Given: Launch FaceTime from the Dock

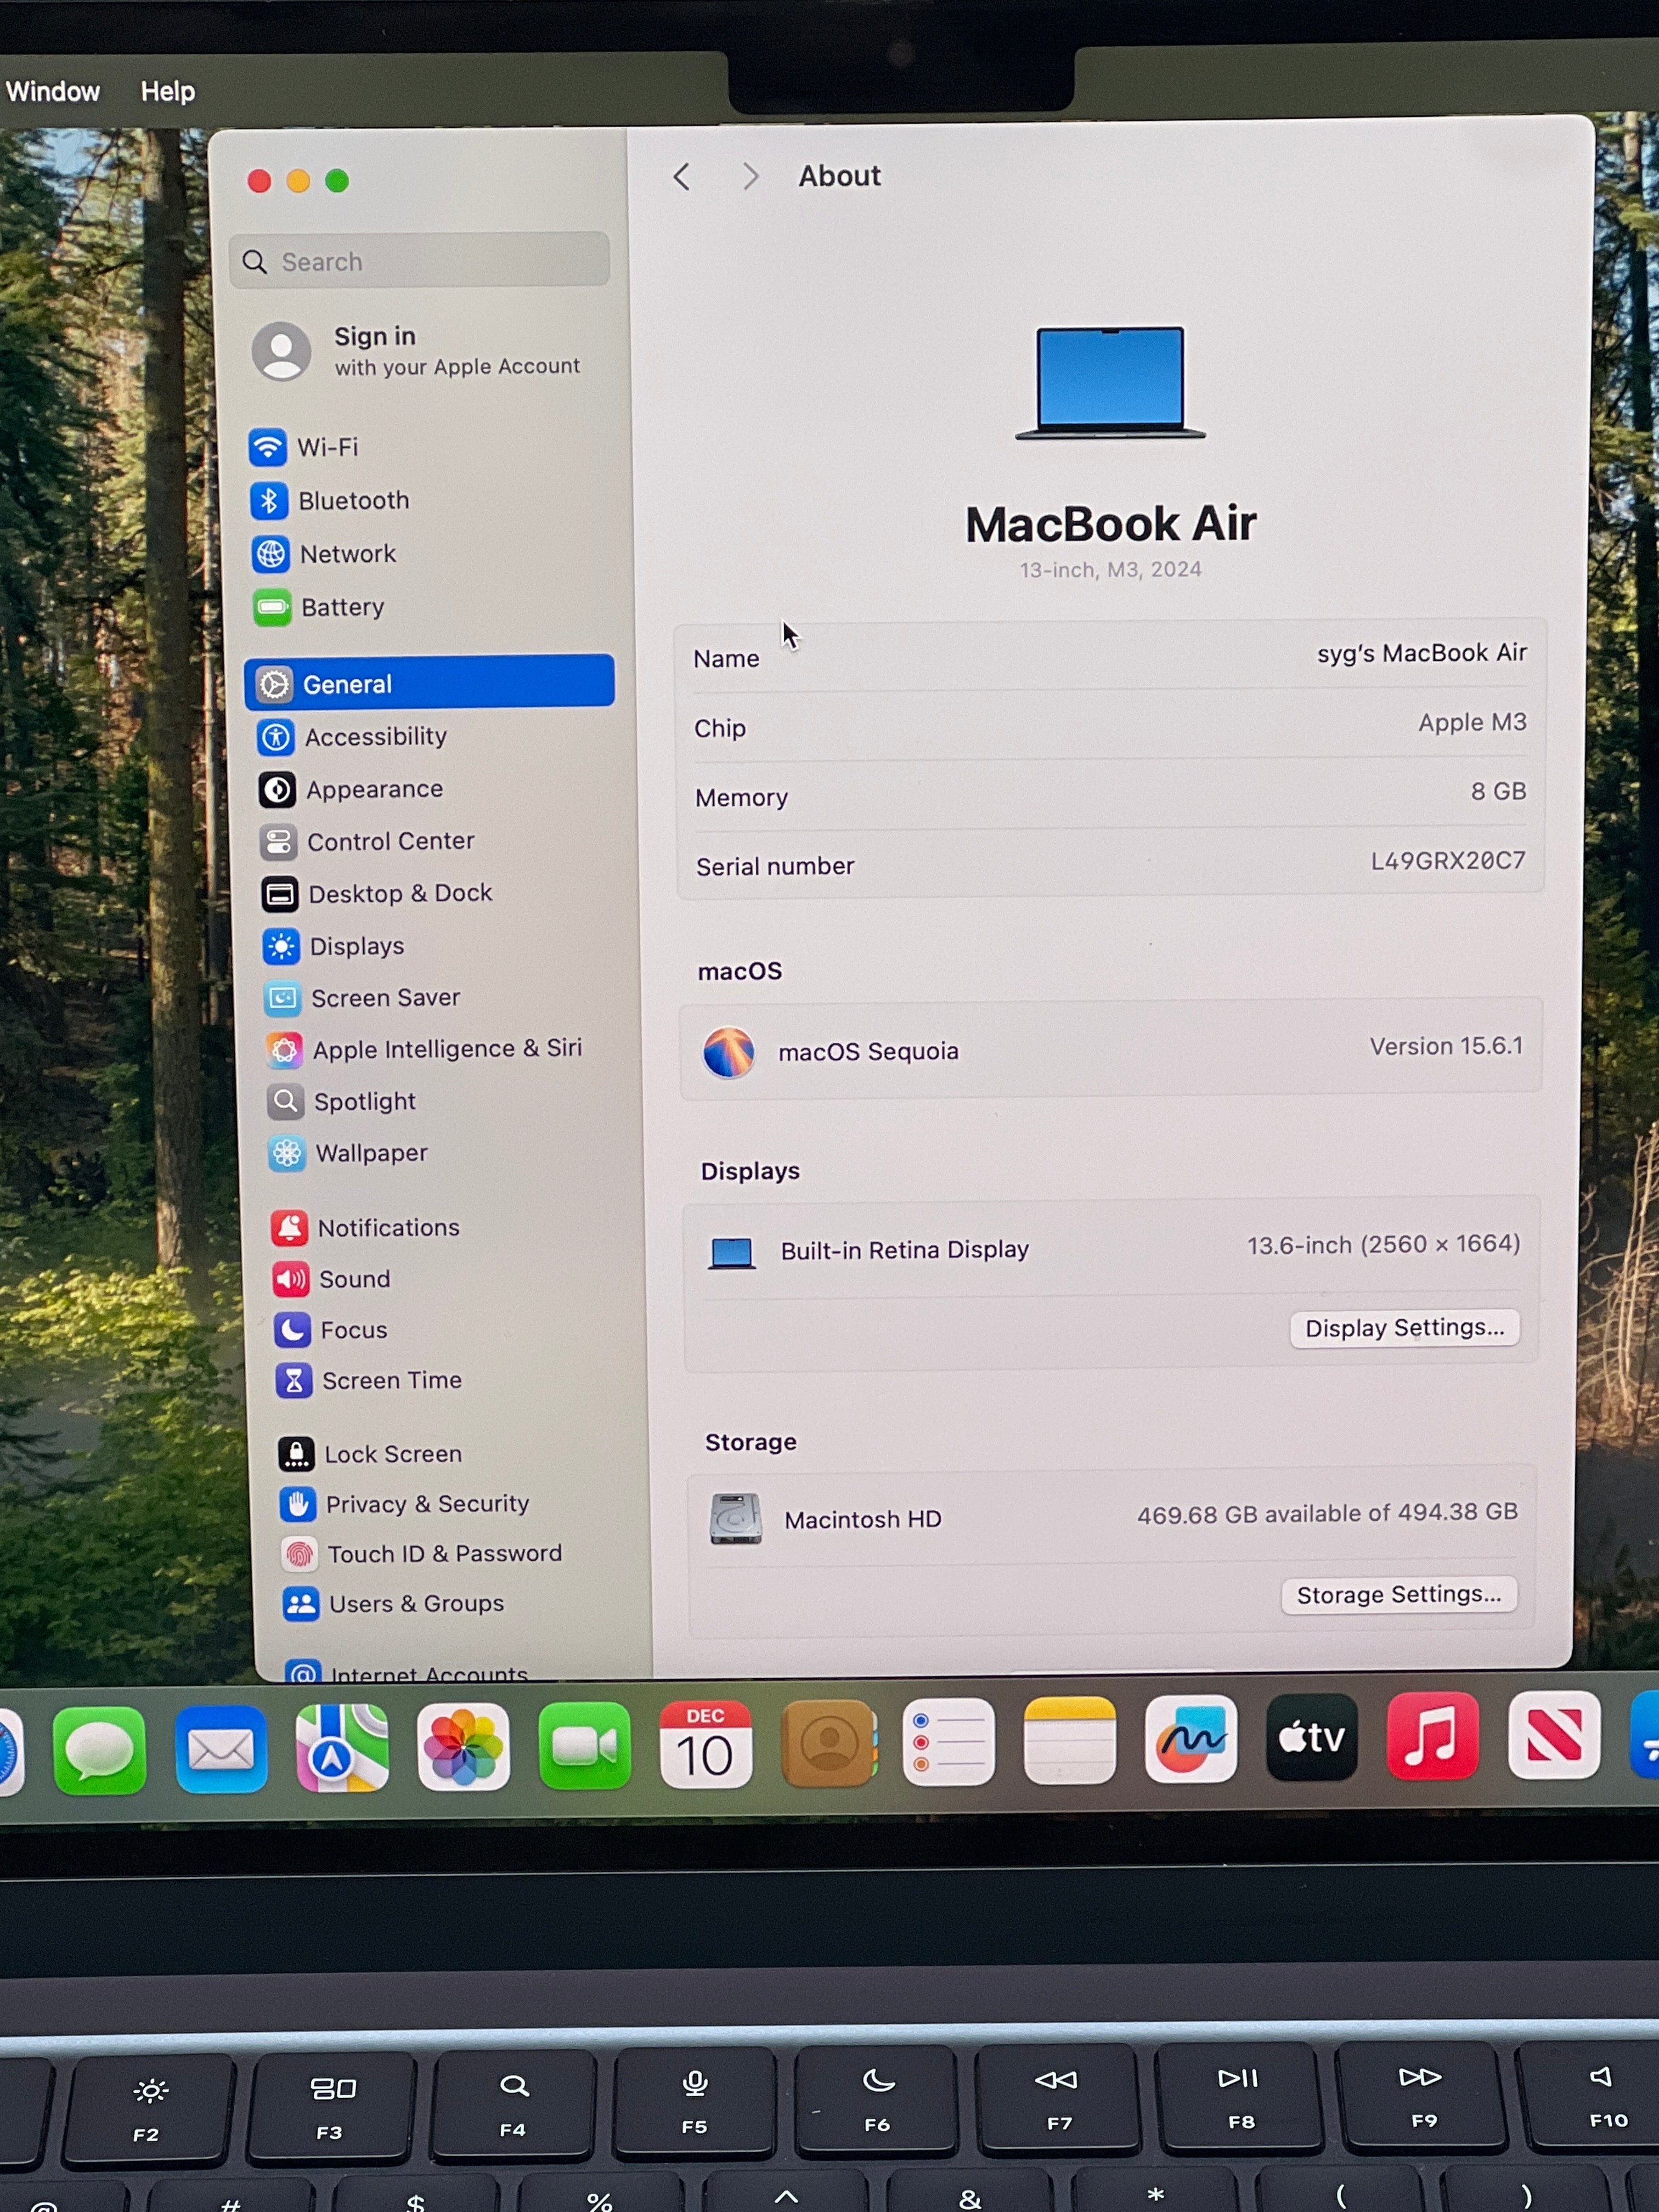Looking at the screenshot, I should (x=584, y=1746).
